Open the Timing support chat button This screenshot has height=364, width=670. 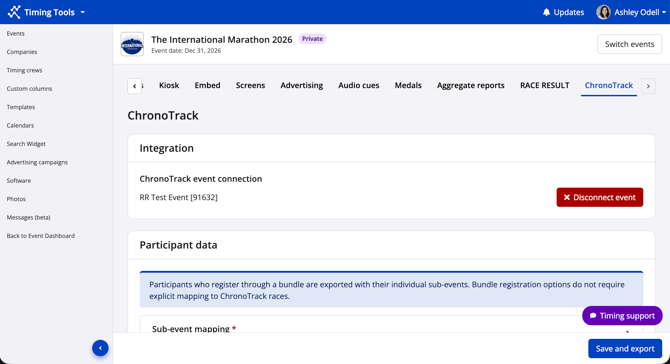[622, 316]
